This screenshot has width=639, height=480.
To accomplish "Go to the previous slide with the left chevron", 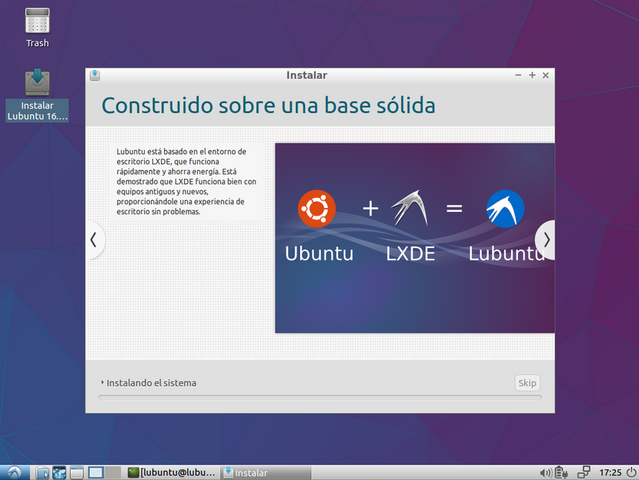I will (94, 240).
